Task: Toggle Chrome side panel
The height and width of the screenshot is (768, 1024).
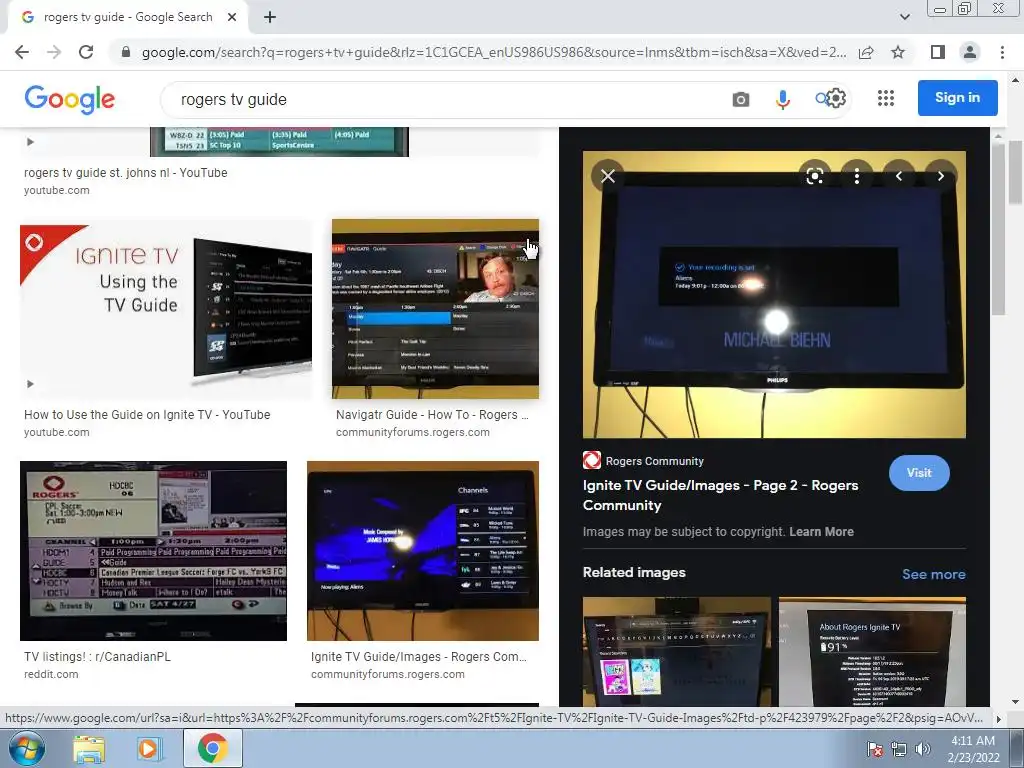Action: tap(938, 52)
